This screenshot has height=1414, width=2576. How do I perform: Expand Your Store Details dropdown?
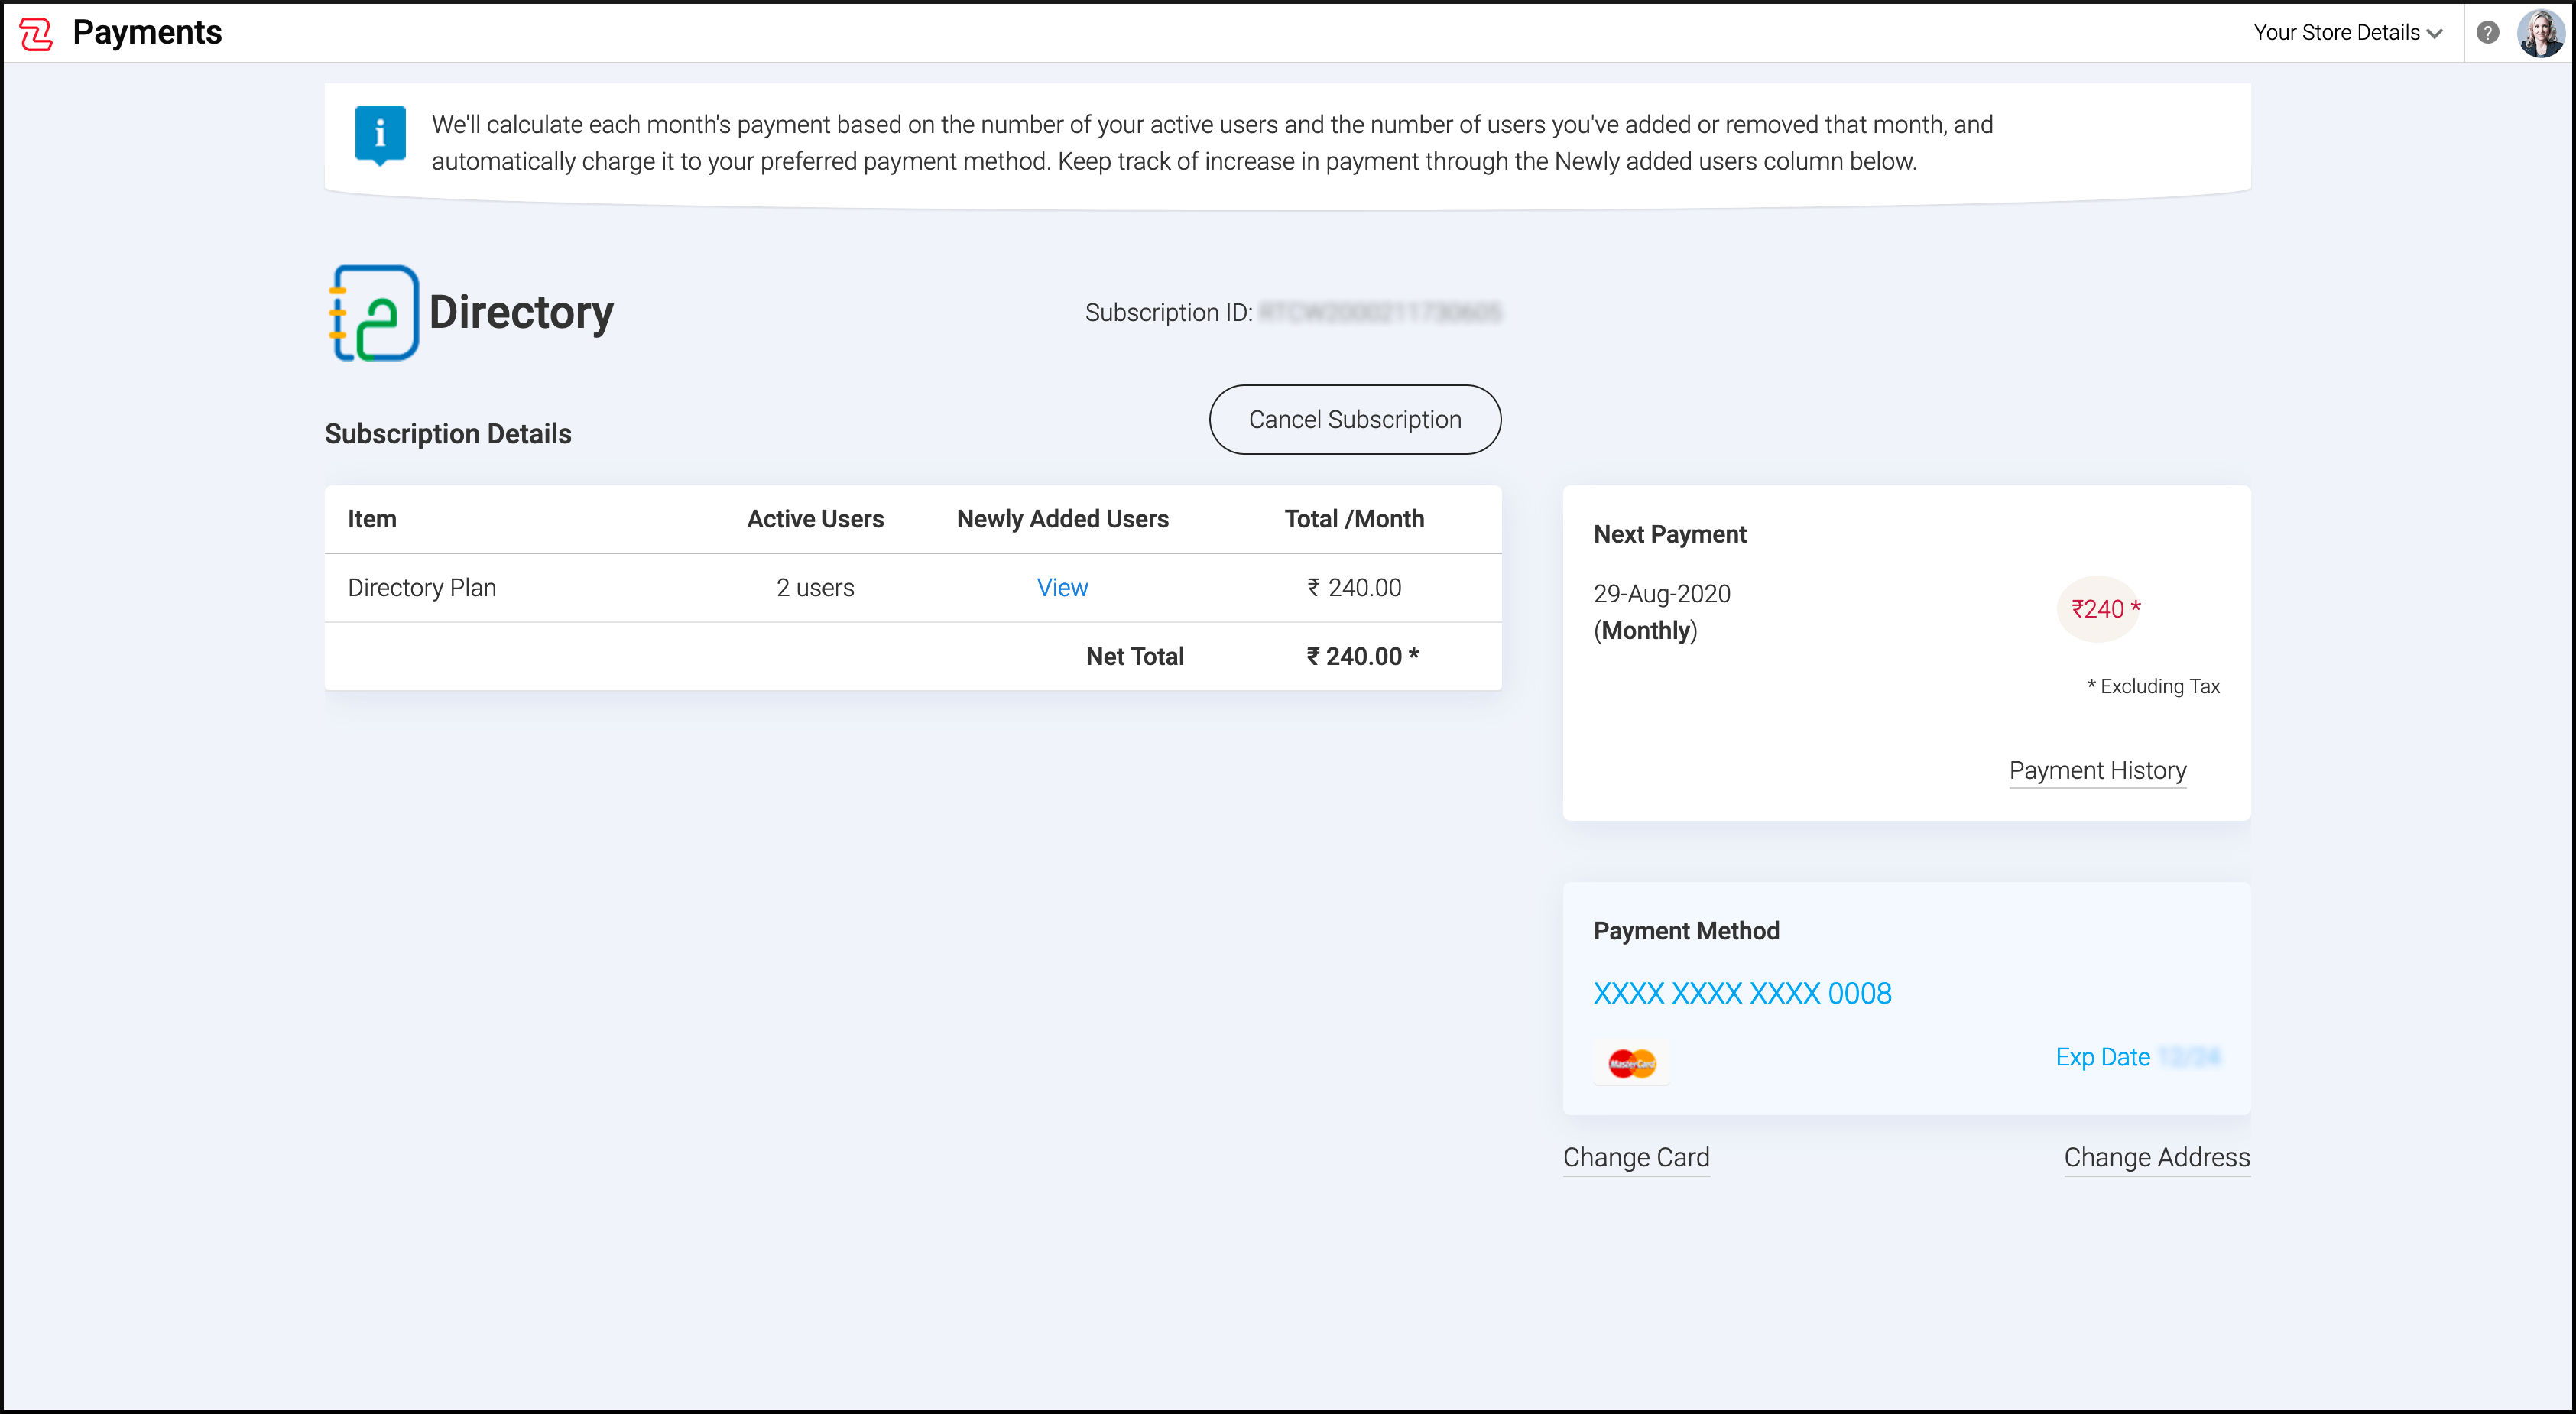[x=2347, y=33]
